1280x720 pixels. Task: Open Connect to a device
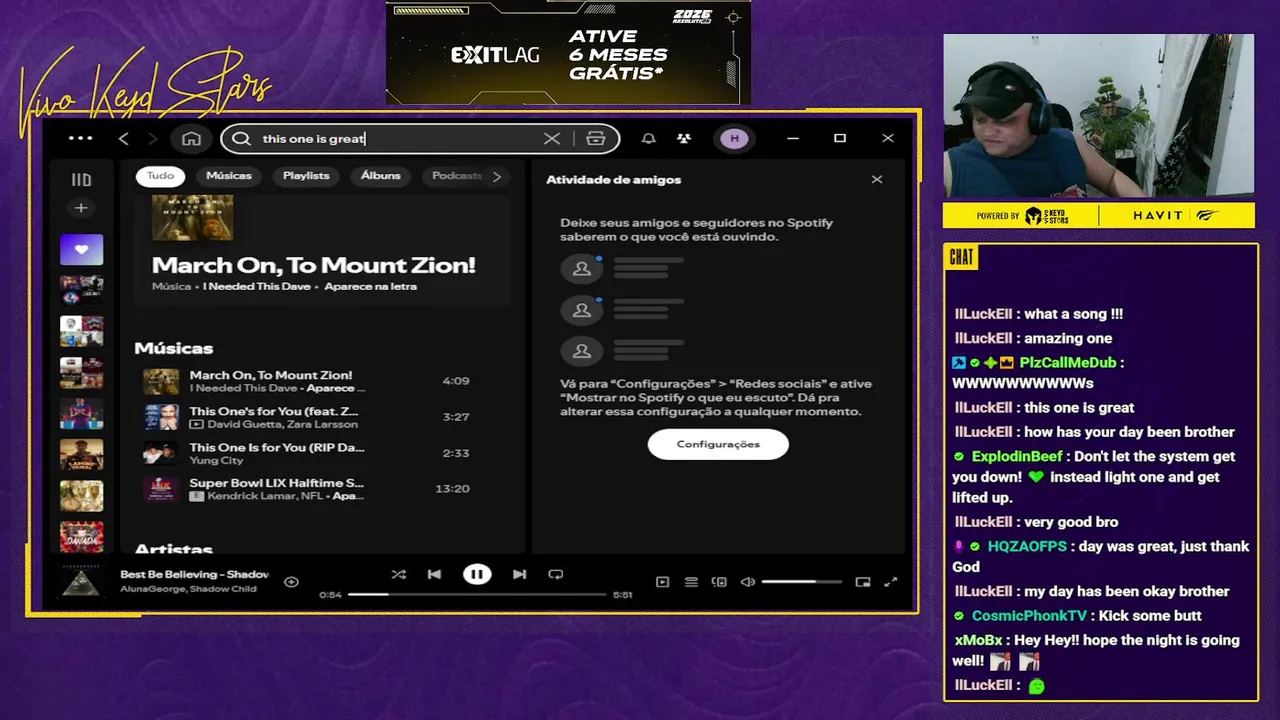coord(718,581)
